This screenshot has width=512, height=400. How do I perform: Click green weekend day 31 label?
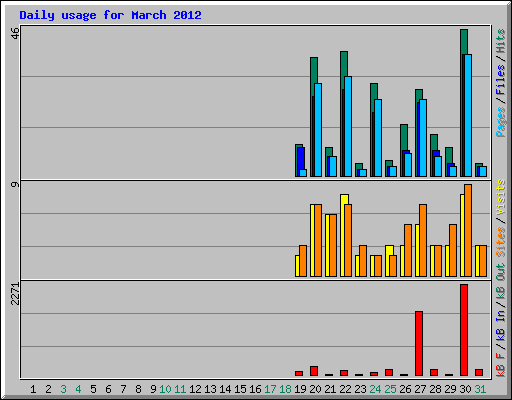click(480, 389)
